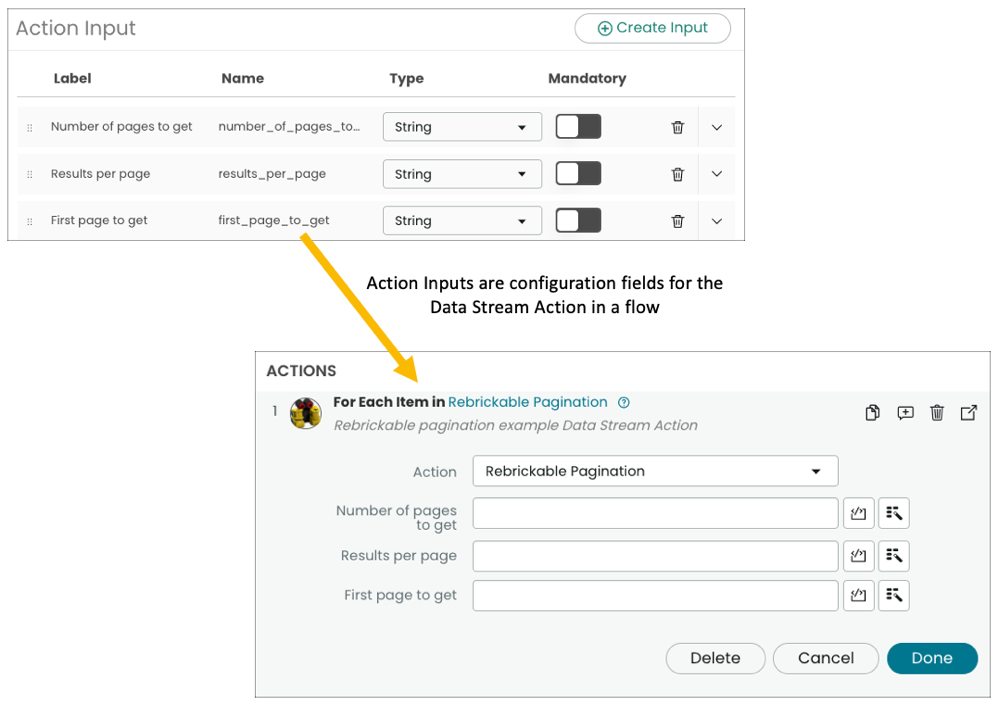
Task: Open Type dropdown for 'Number of pages to get'
Action: coord(462,127)
